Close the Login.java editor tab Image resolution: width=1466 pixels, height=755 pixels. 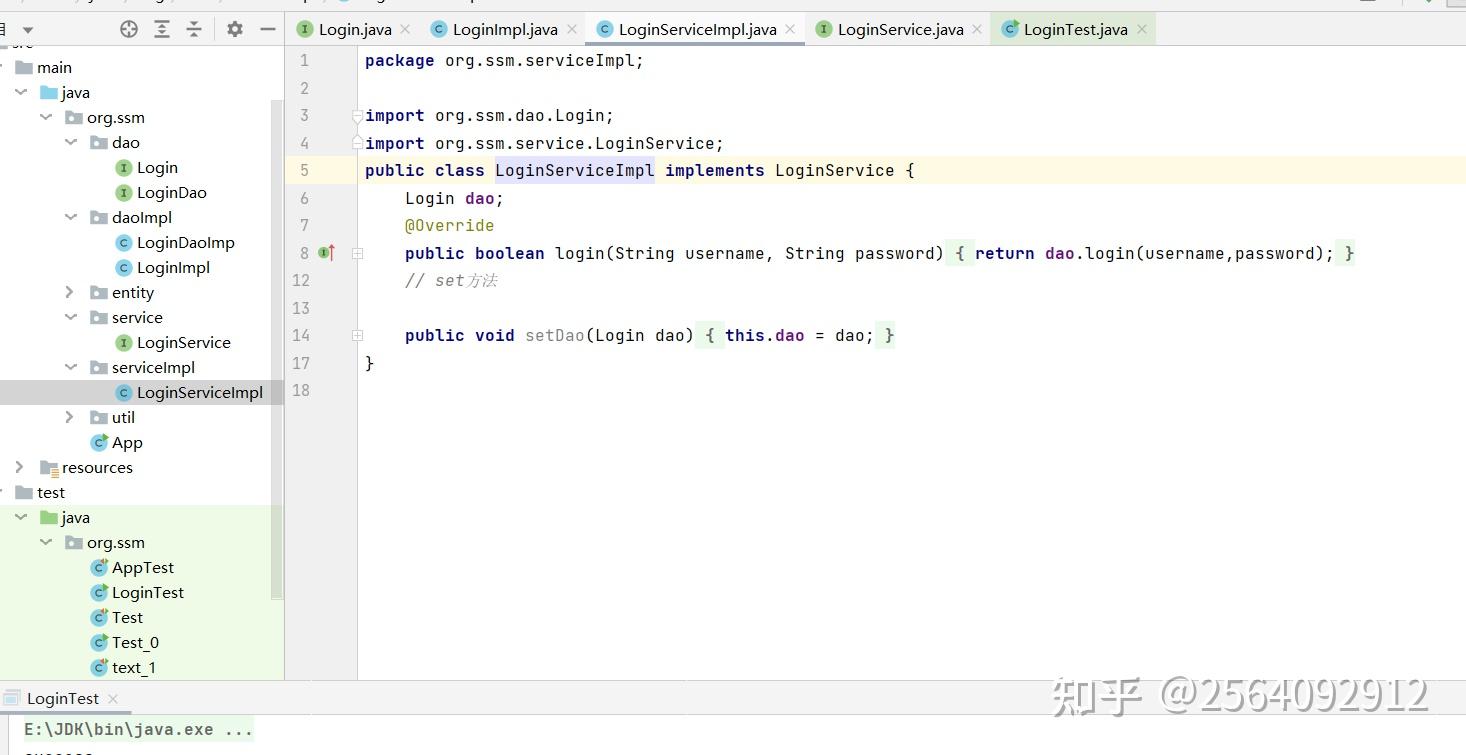(x=405, y=30)
